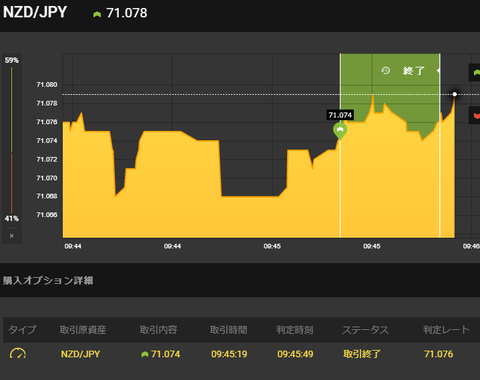Click the expiry time 09:45:49

point(295,354)
